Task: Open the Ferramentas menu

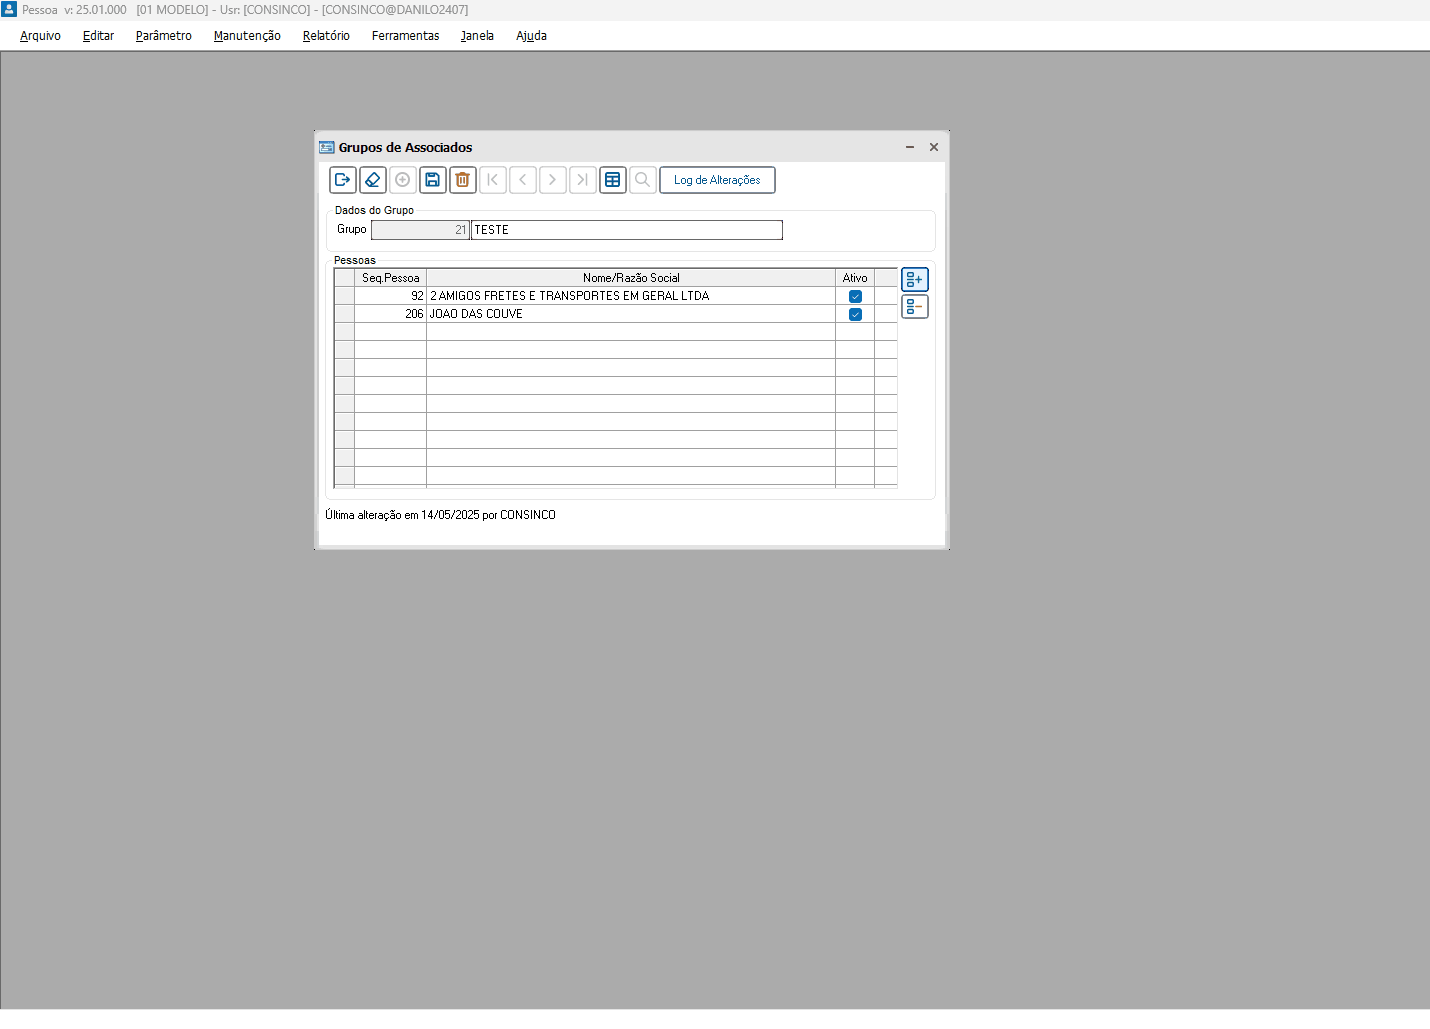Action: 406,36
